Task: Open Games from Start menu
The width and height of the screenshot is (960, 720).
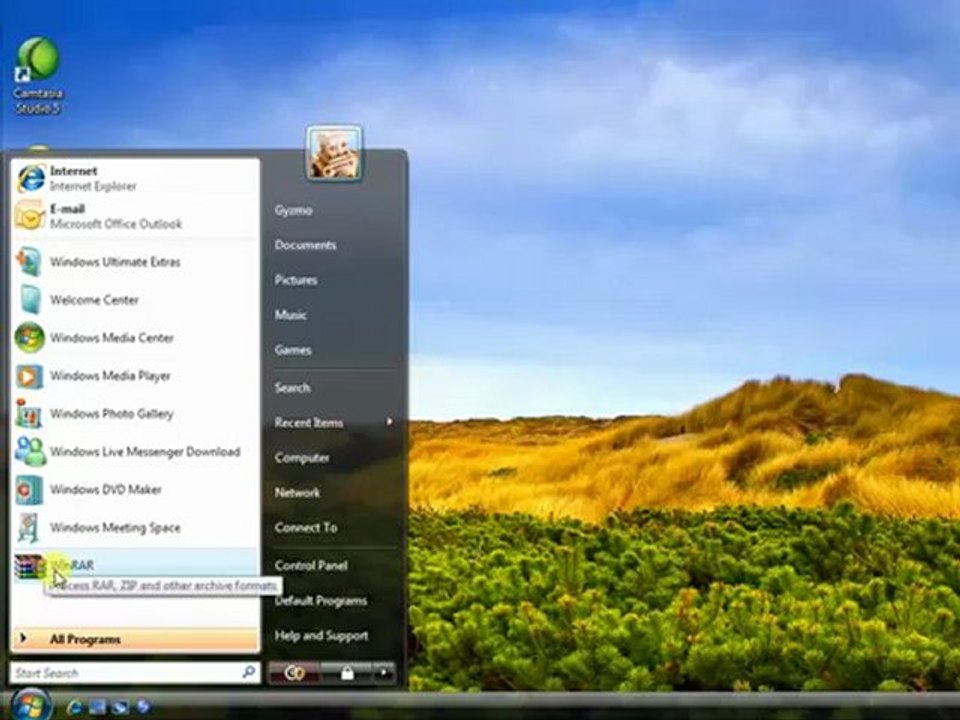Action: (293, 350)
